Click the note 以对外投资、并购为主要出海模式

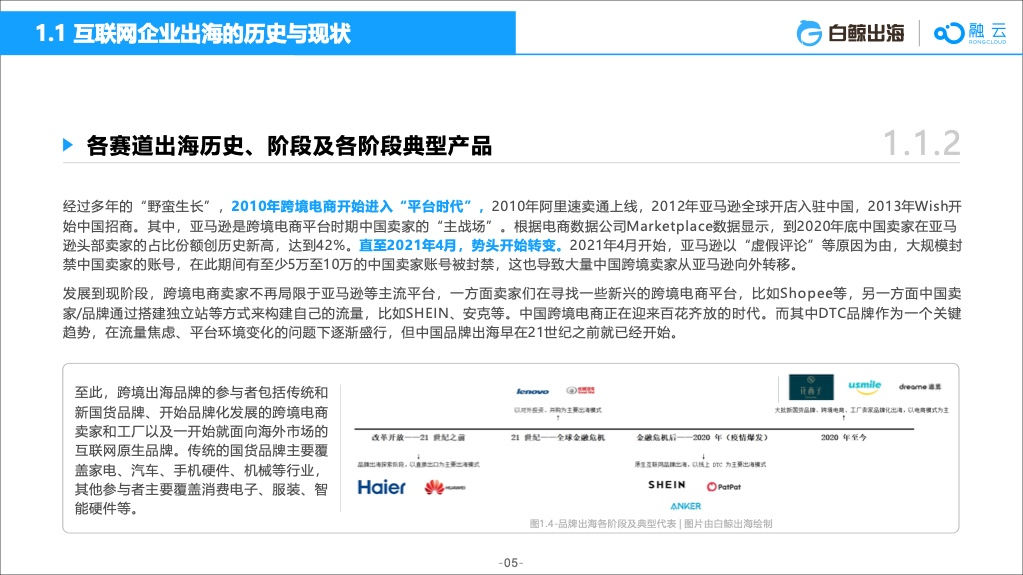pyautogui.click(x=558, y=411)
